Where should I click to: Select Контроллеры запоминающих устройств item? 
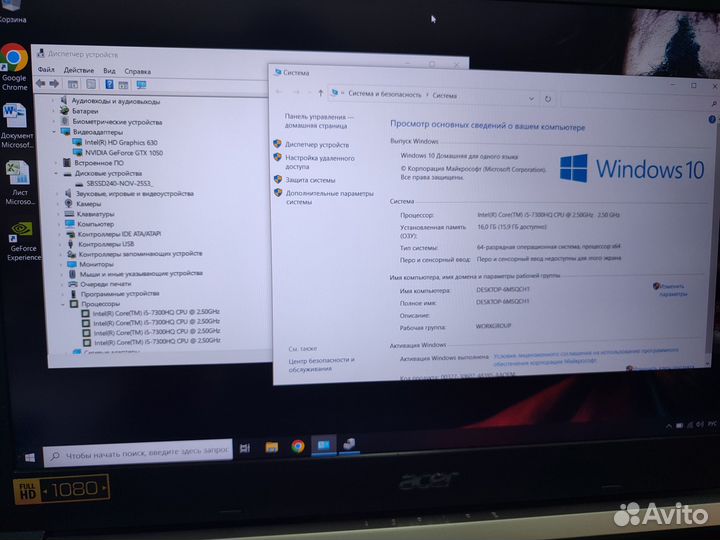(x=141, y=254)
